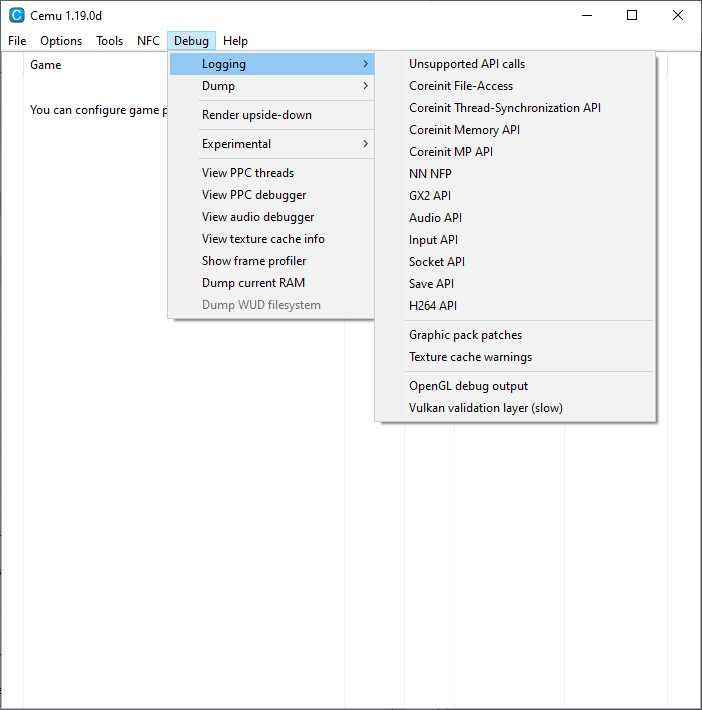Open the Help menu
Image resolution: width=702 pixels, height=710 pixels.
point(236,41)
